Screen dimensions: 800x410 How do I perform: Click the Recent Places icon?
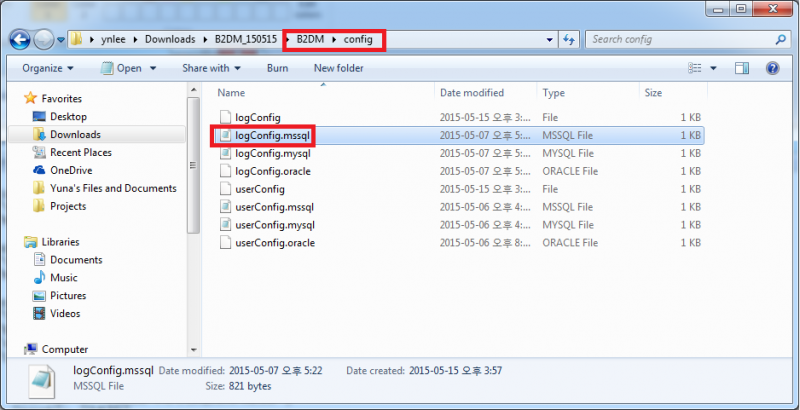39,152
